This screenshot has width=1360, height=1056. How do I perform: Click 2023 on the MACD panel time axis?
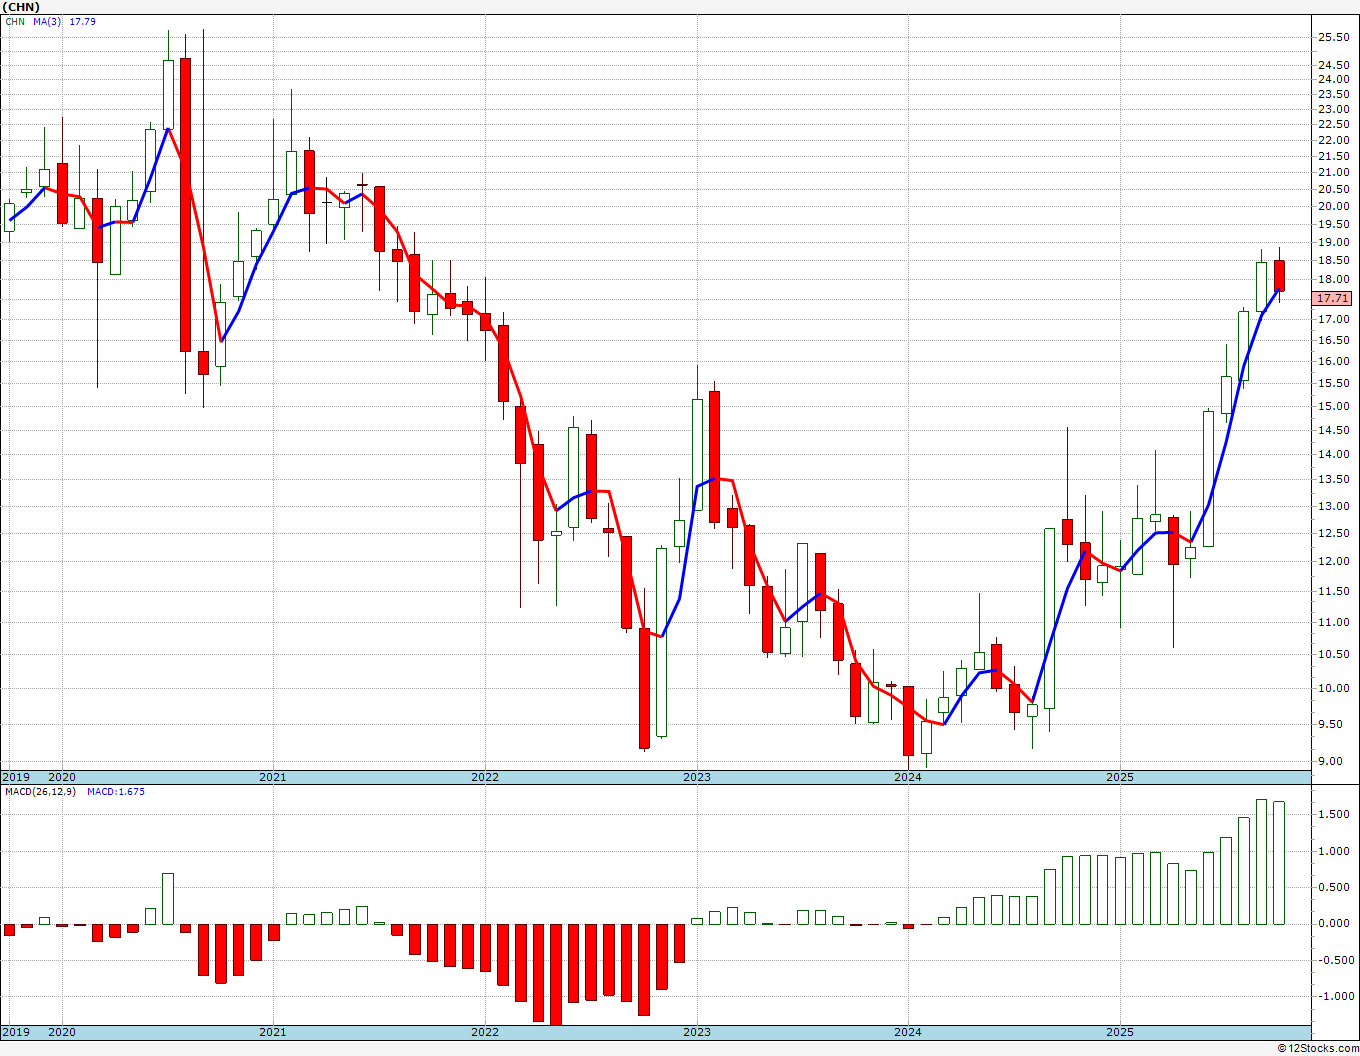tap(697, 1032)
